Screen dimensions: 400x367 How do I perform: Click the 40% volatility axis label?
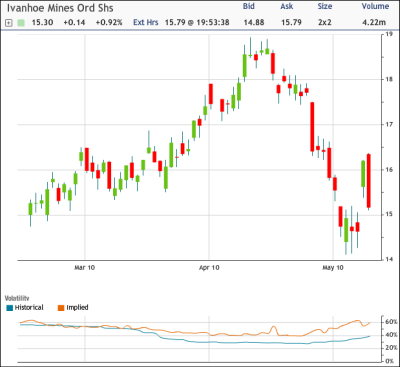click(x=391, y=335)
